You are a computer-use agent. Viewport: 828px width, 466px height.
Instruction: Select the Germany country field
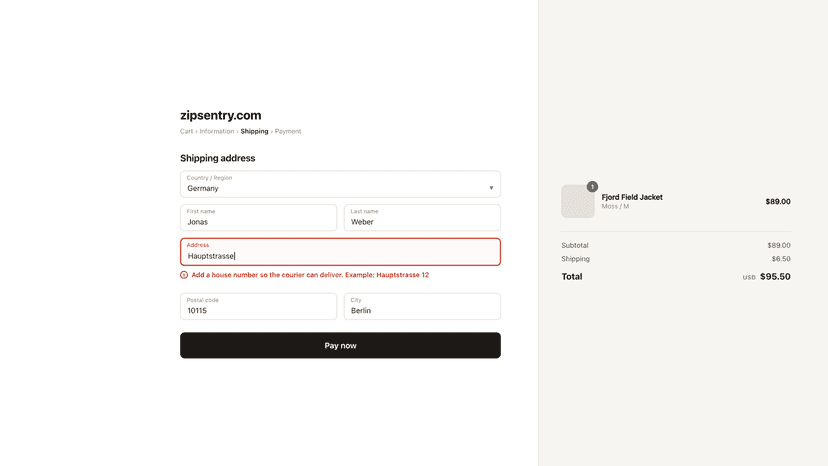coord(340,184)
